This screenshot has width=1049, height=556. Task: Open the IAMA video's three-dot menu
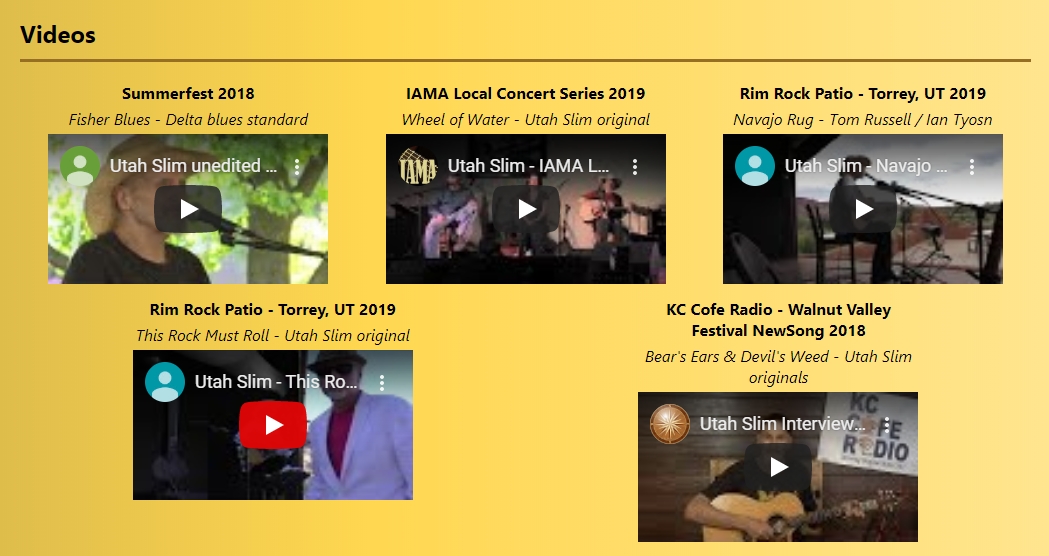pos(634,167)
